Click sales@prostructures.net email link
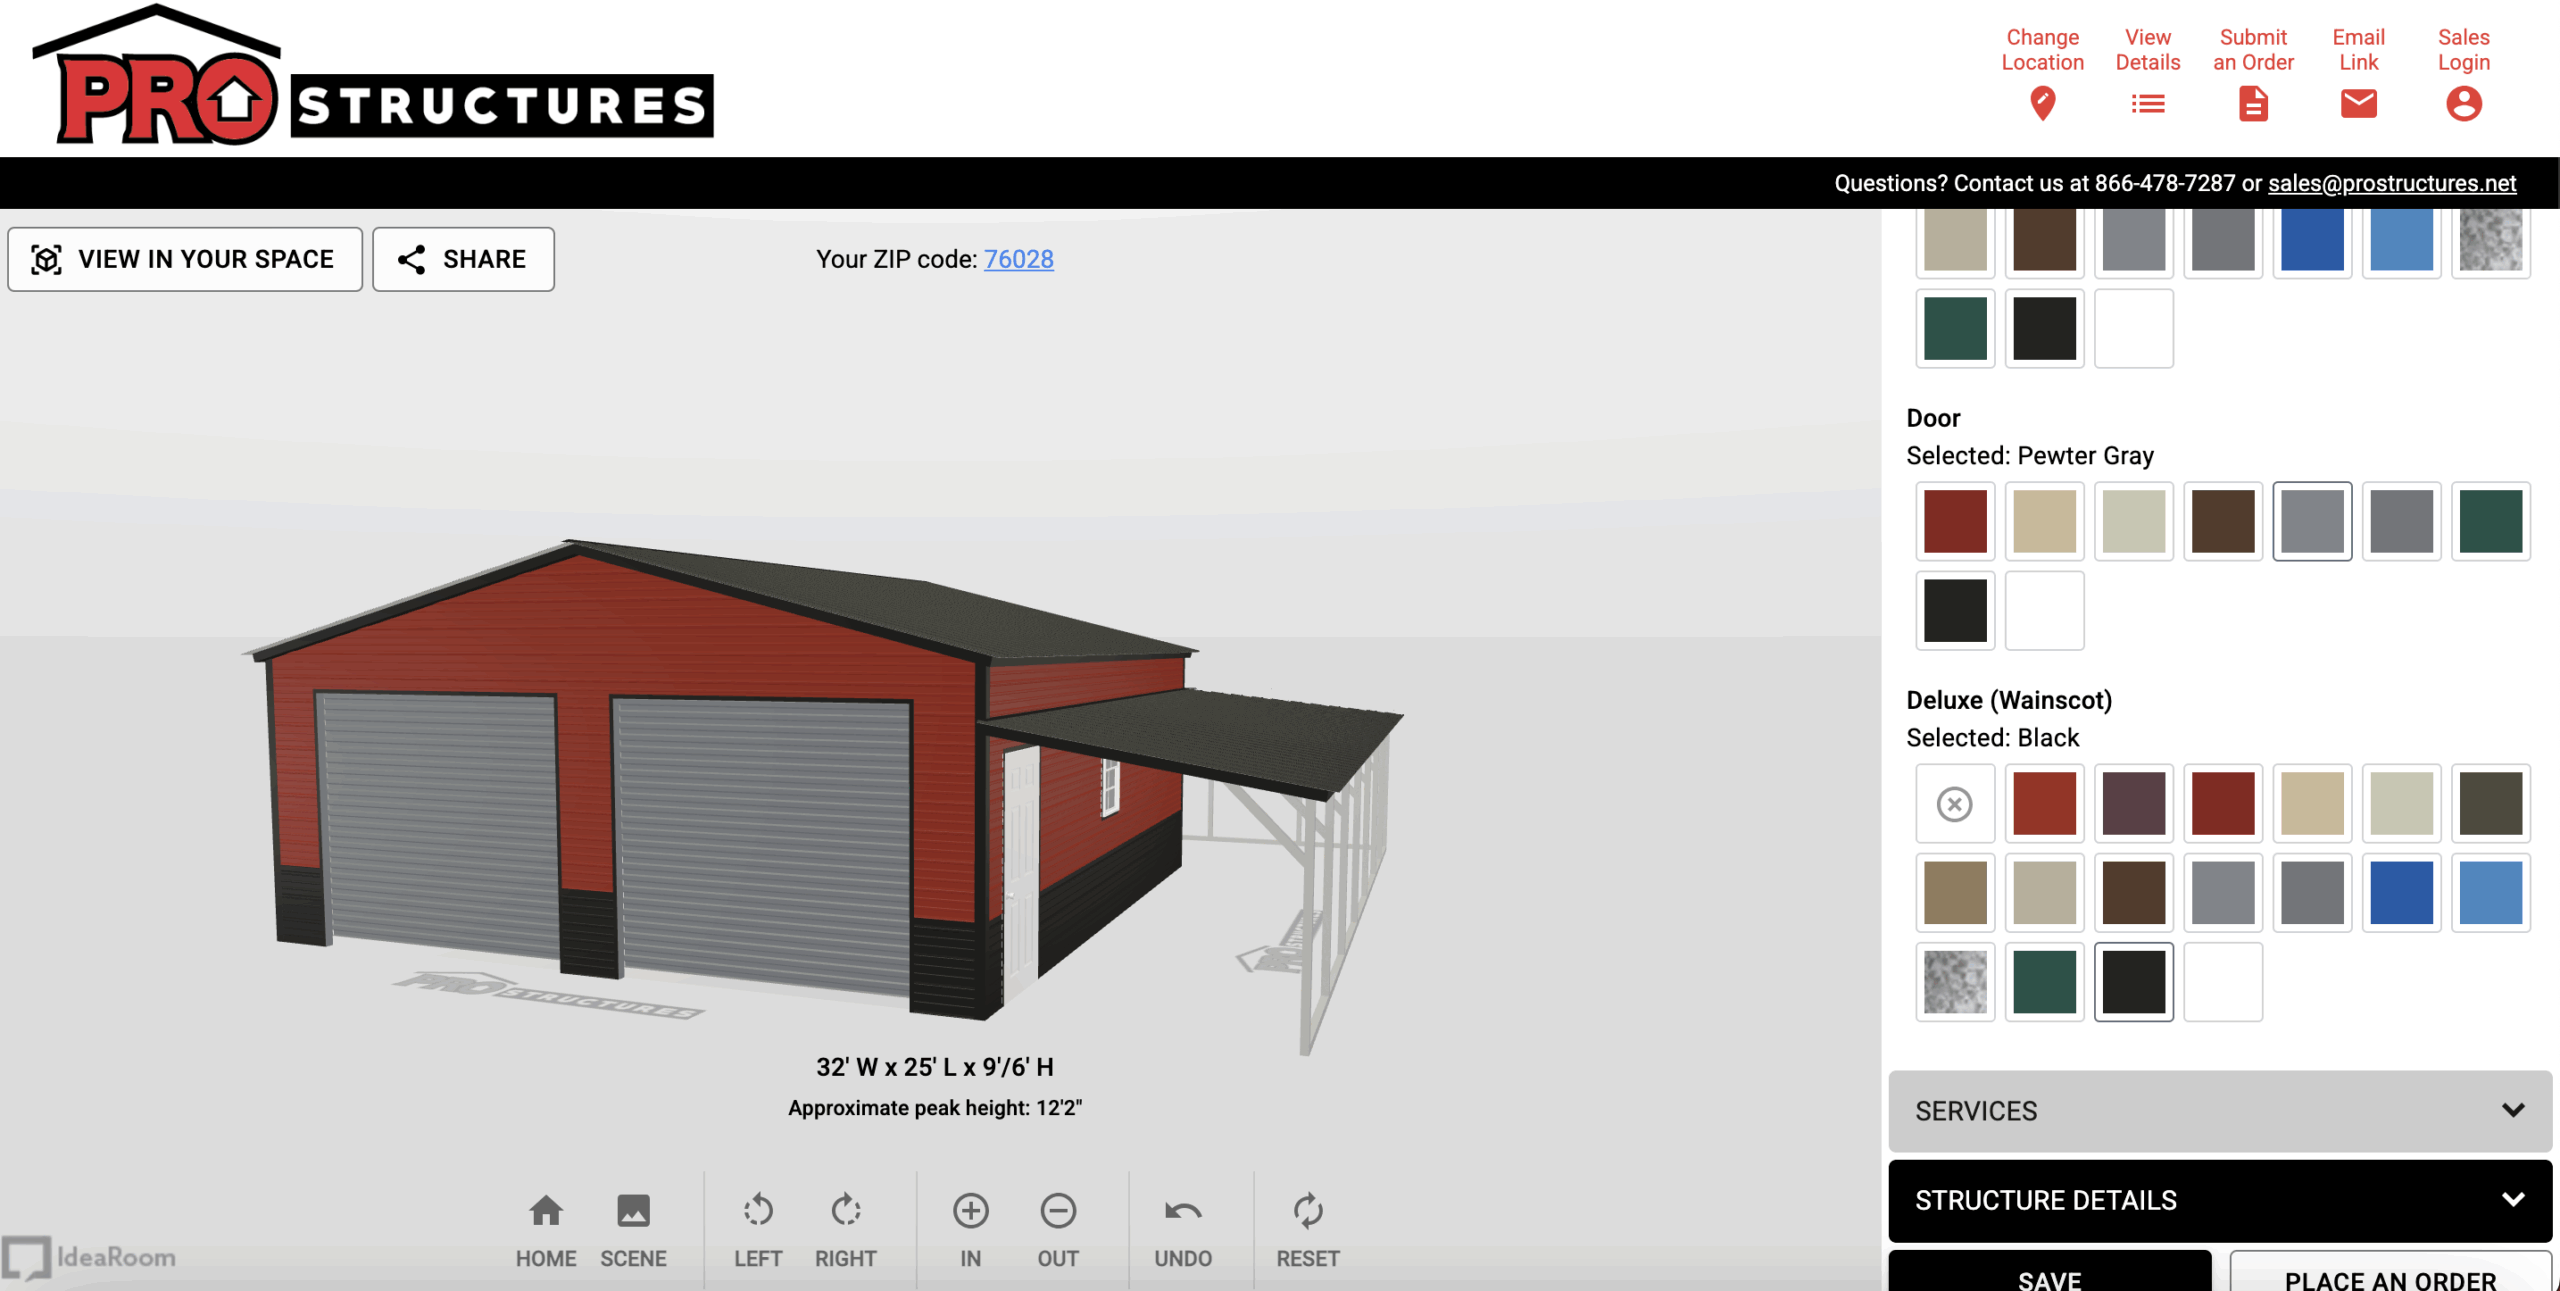2560x1291 pixels. point(2391,183)
